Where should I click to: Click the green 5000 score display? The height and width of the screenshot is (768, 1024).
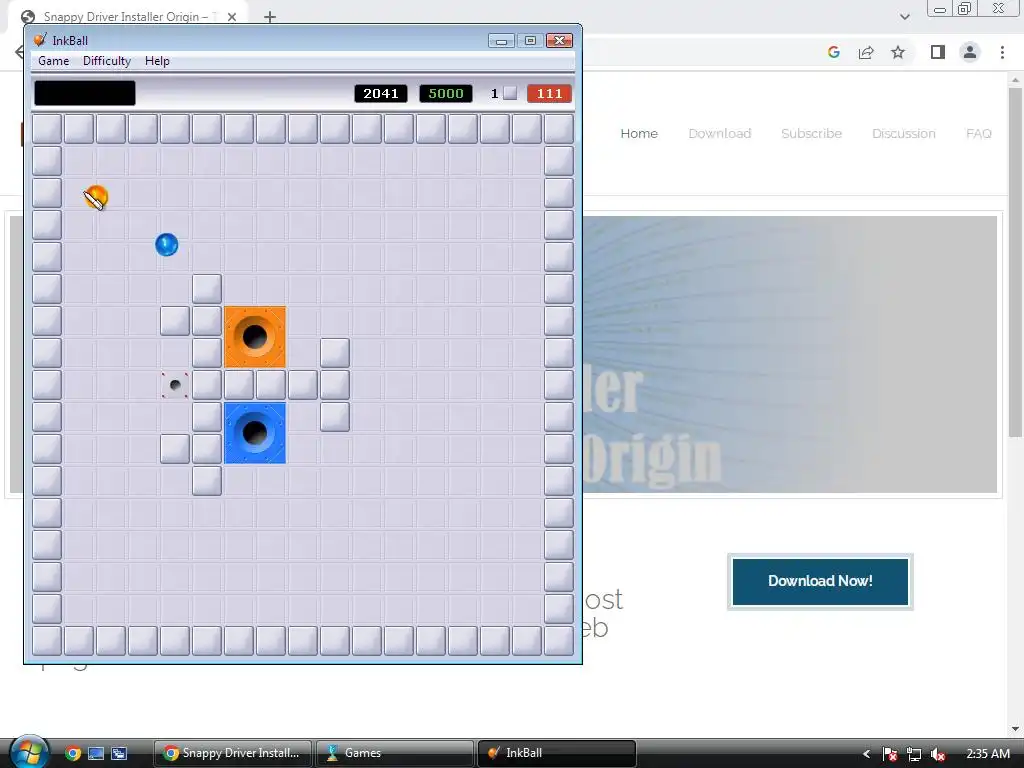coord(445,93)
